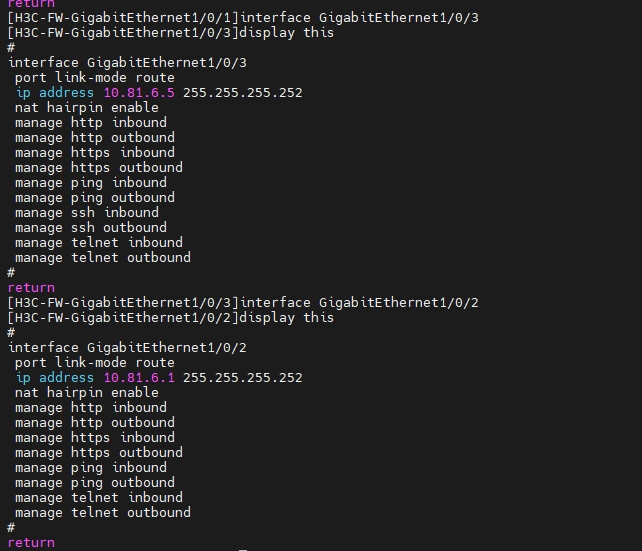Click the IP address 10.81.6.1

click(139, 378)
